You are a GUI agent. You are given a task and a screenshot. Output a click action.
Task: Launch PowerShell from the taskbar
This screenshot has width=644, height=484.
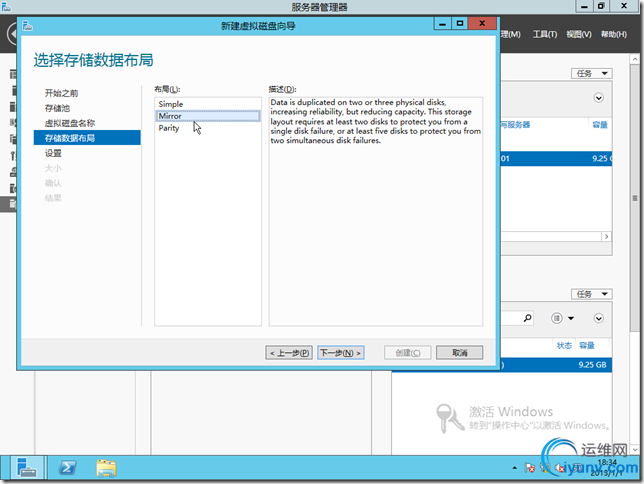[x=68, y=468]
